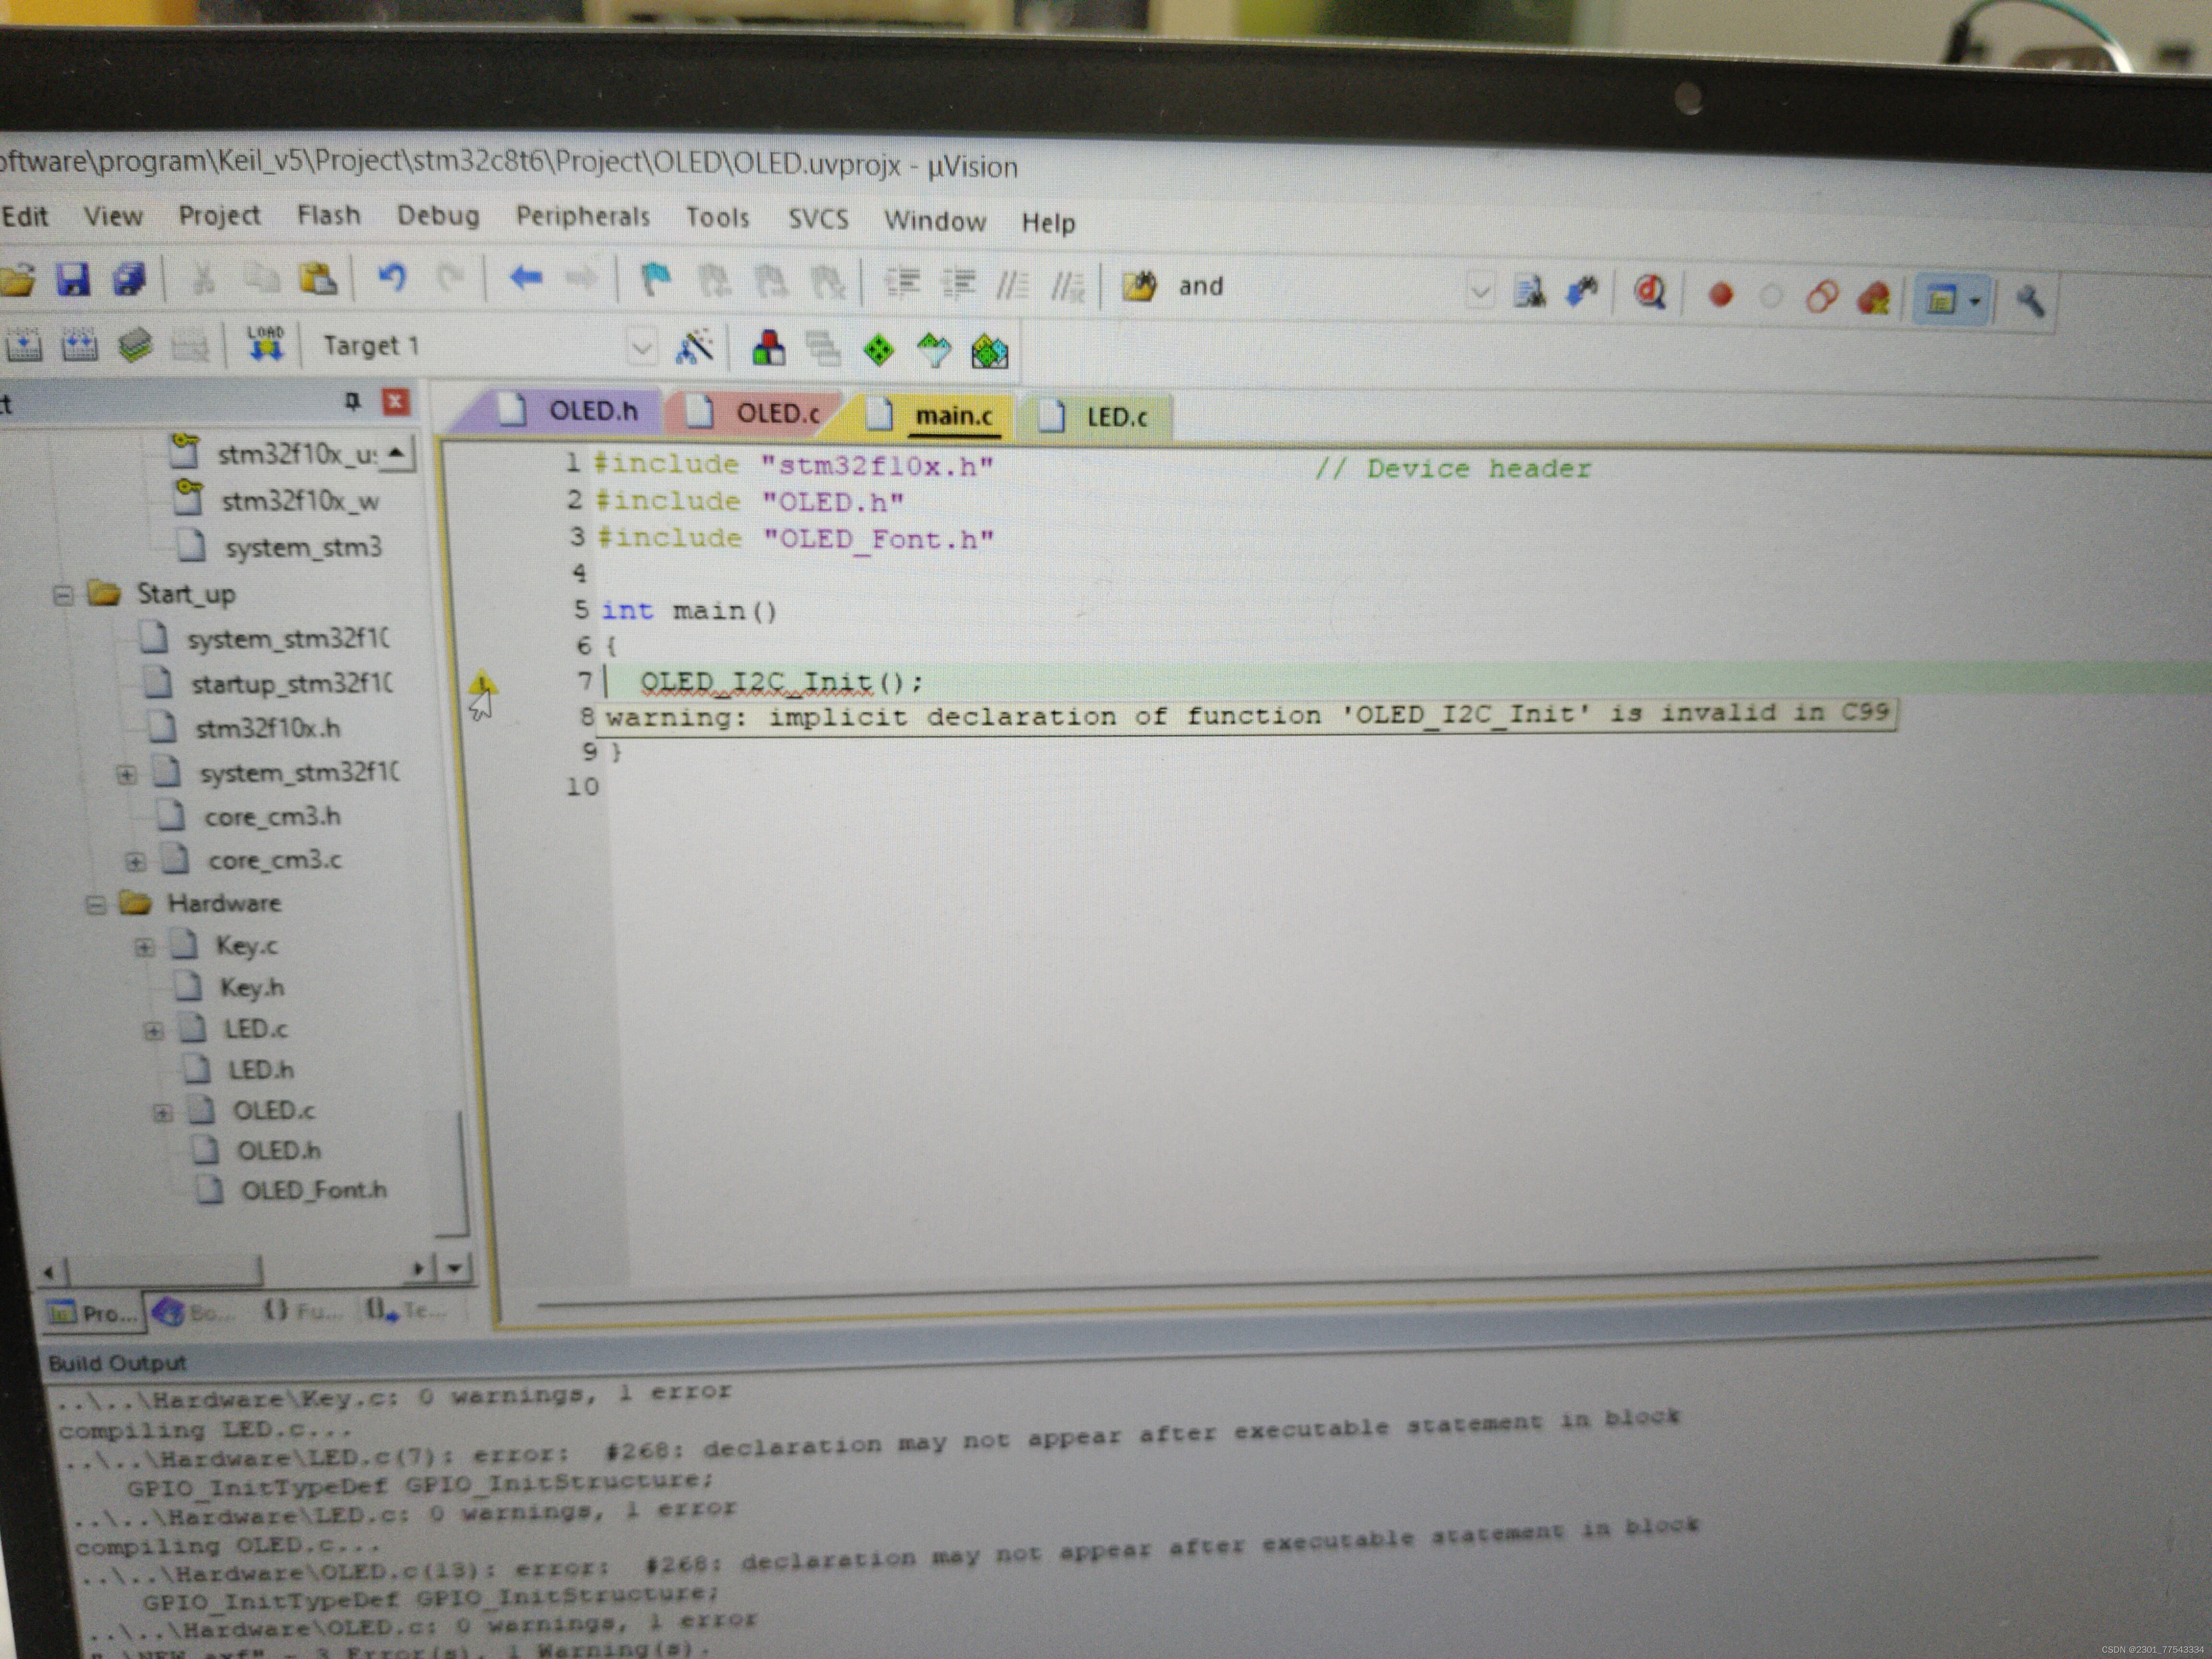
Task: Switch to the OLED.c editor tab
Action: [x=757, y=412]
